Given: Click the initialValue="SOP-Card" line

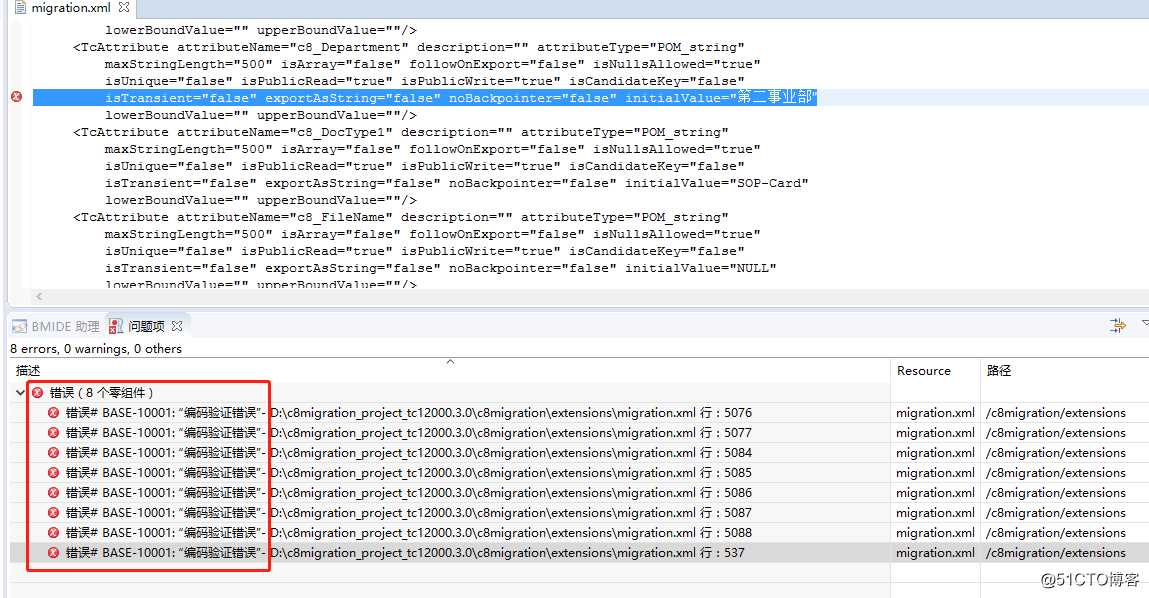Looking at the screenshot, I should pos(456,183).
